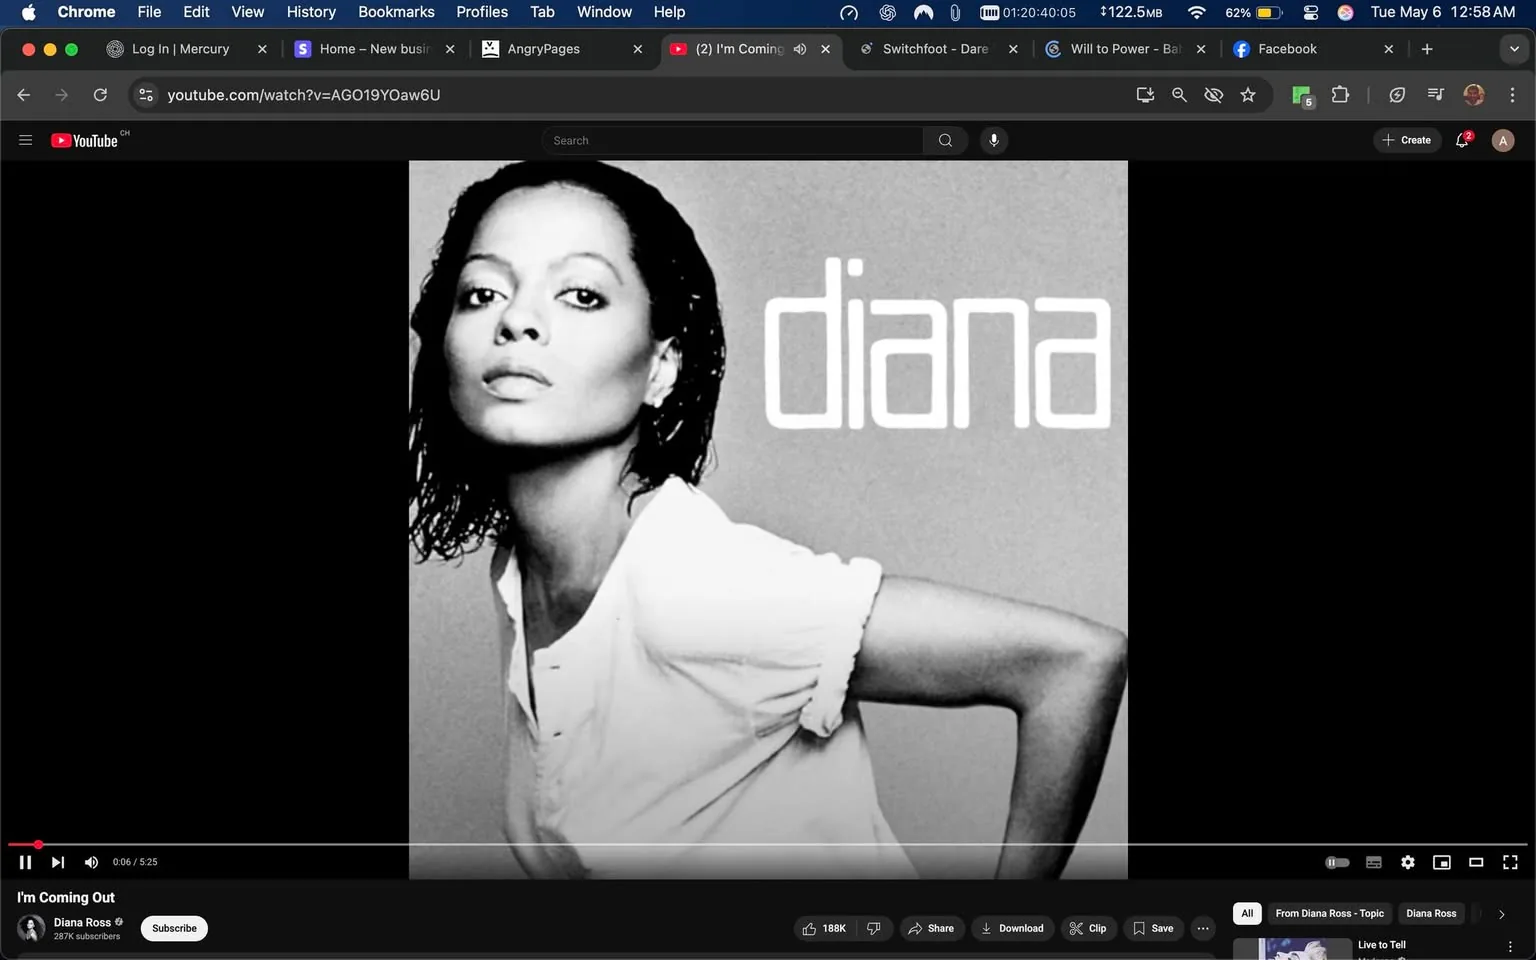1536x960 pixels.
Task: Subscribe to the Diana Ross channel
Action: 173,928
